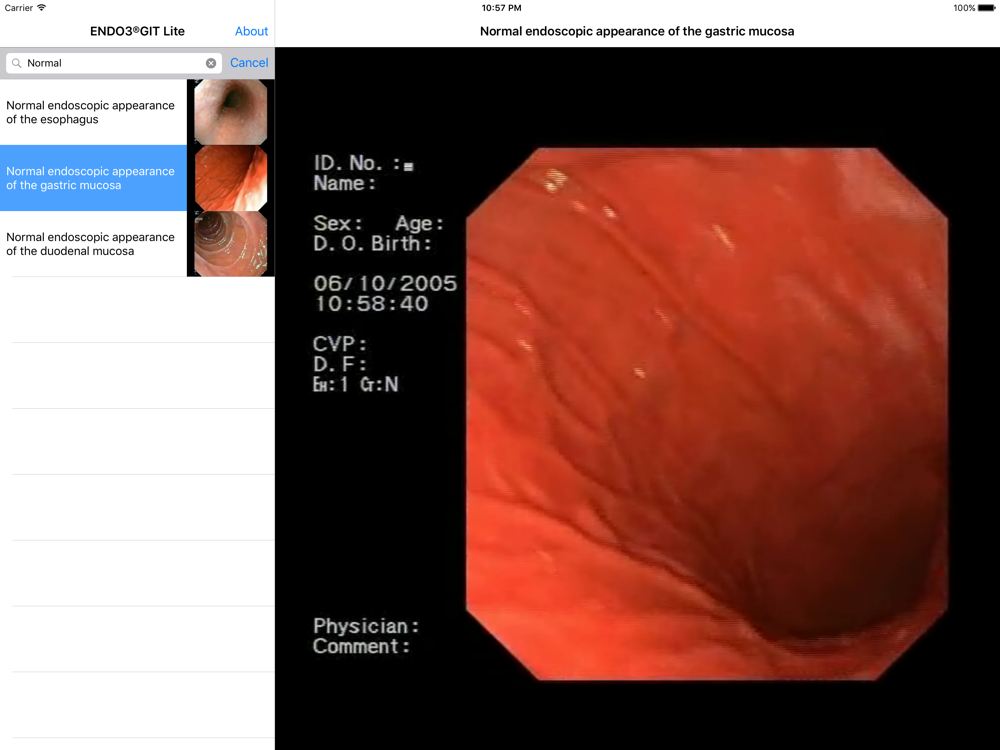1000x750 pixels.
Task: Tap the Physician label on video
Action: point(366,626)
